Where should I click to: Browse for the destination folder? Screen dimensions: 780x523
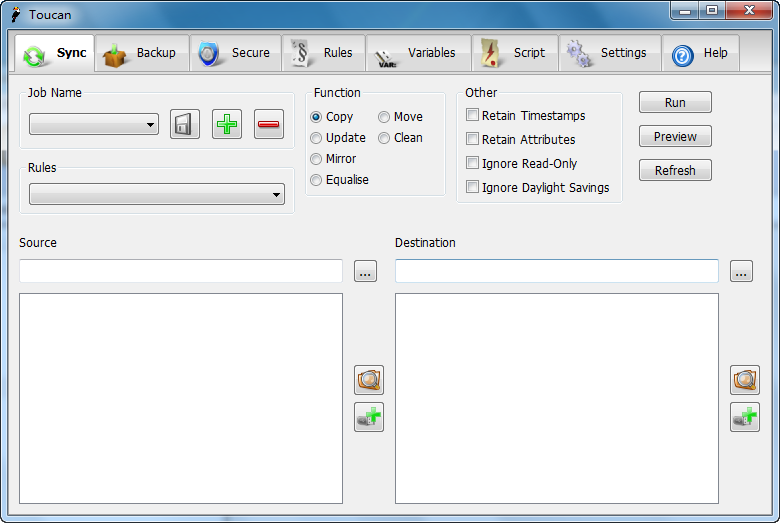tap(741, 271)
